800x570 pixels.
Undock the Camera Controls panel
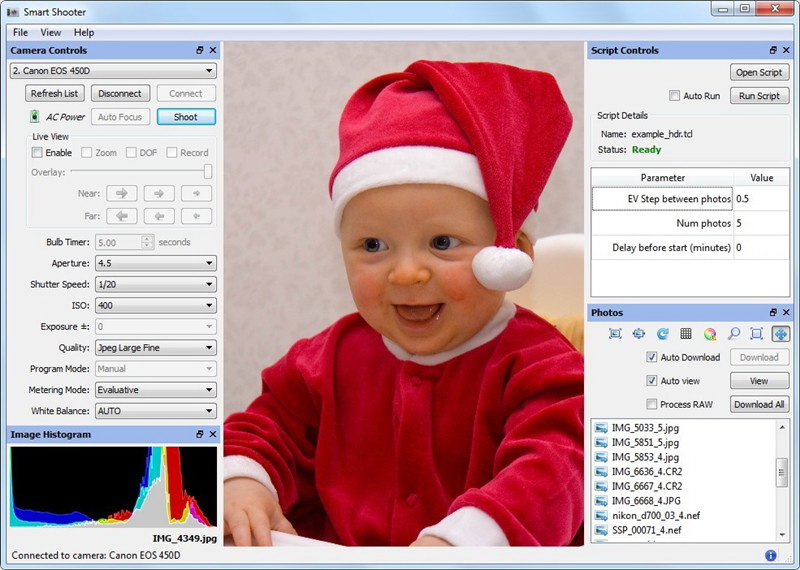coord(199,50)
